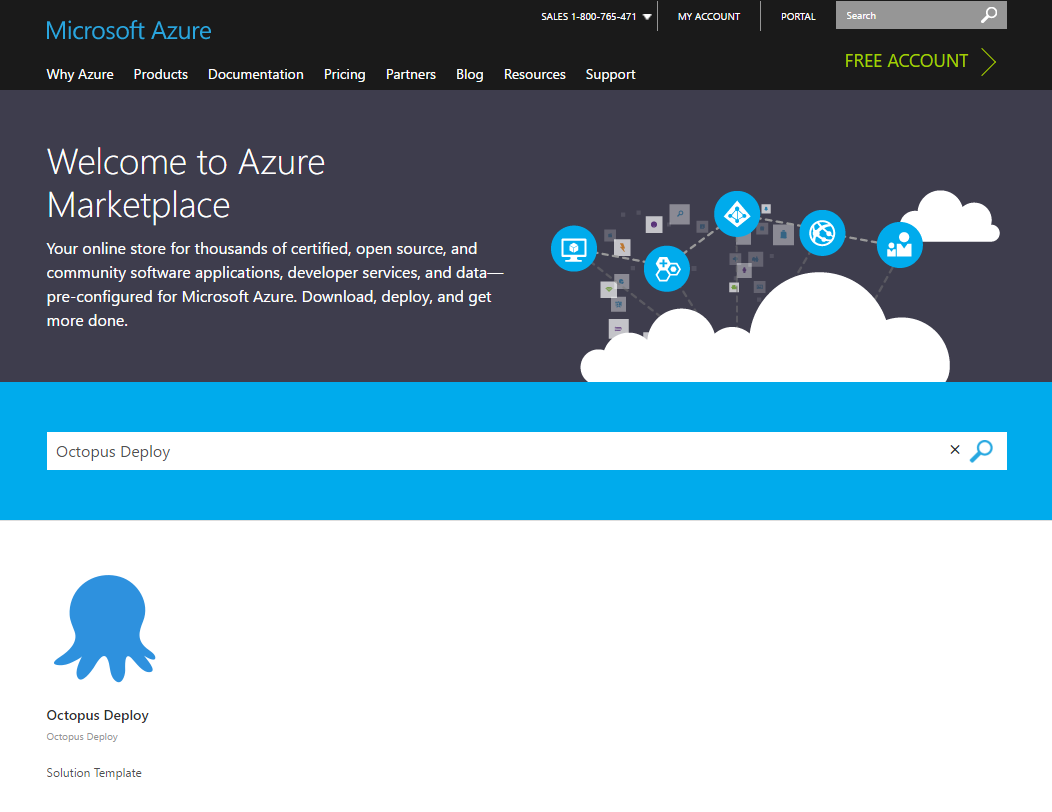Screen dimensions: 1052x812
Task: Focus the Marketplace search field containing Octopus Deploy
Action: [490, 451]
